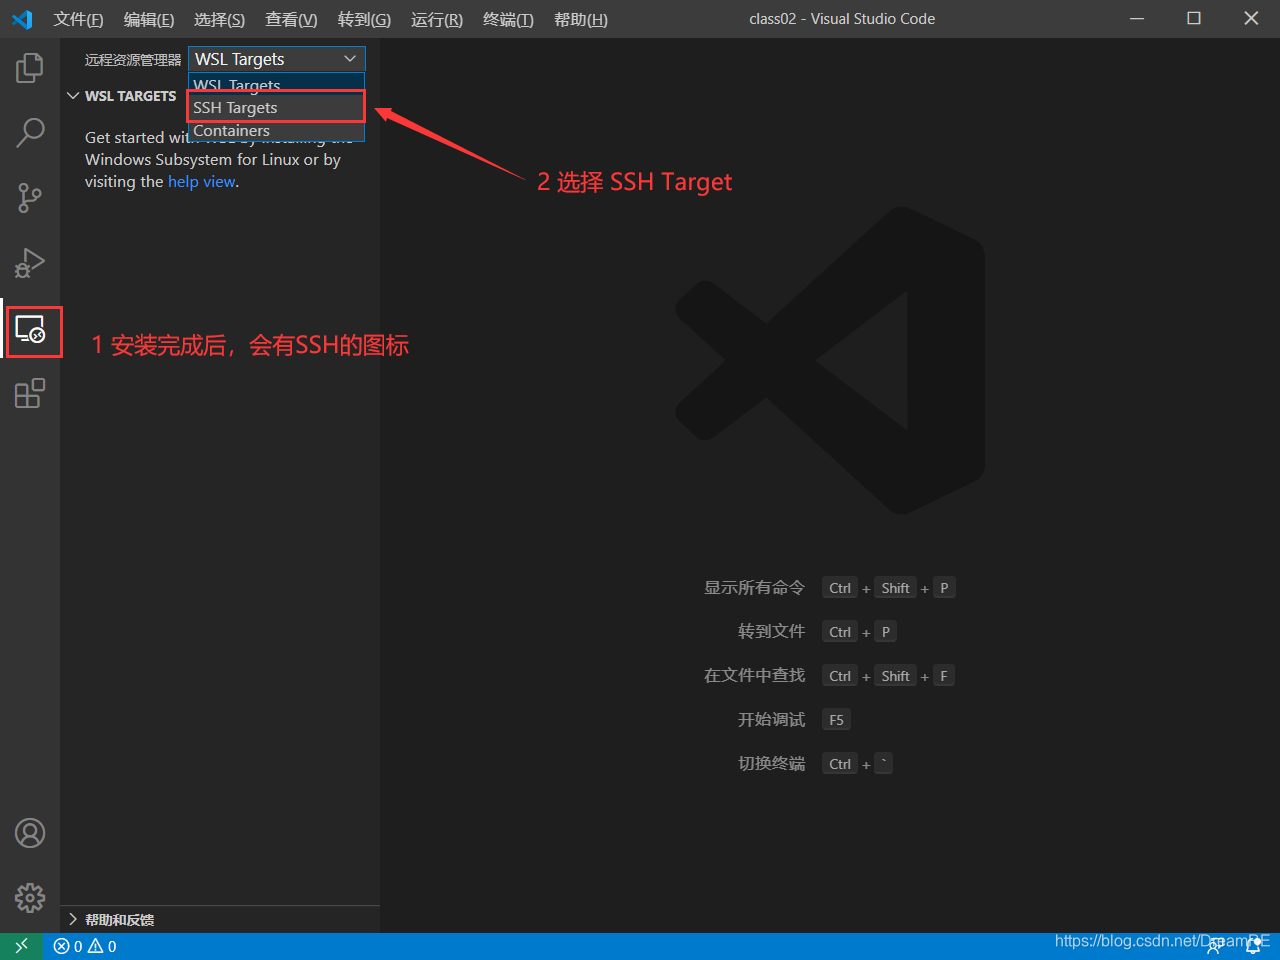This screenshot has height=960, width=1280.
Task: Click the 显示所有命令 label
Action: tap(754, 588)
